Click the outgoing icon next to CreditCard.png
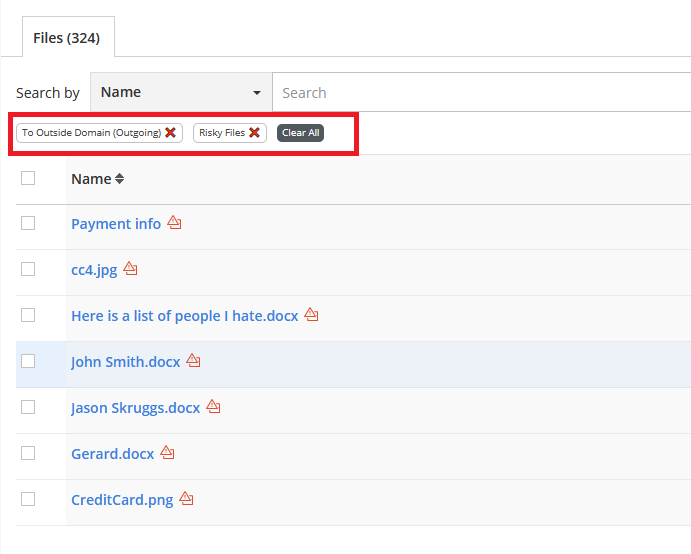The width and height of the screenshot is (691, 554). click(186, 499)
